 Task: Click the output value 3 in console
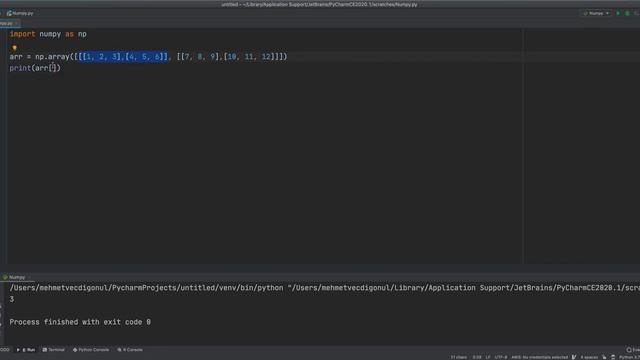[x=12, y=299]
